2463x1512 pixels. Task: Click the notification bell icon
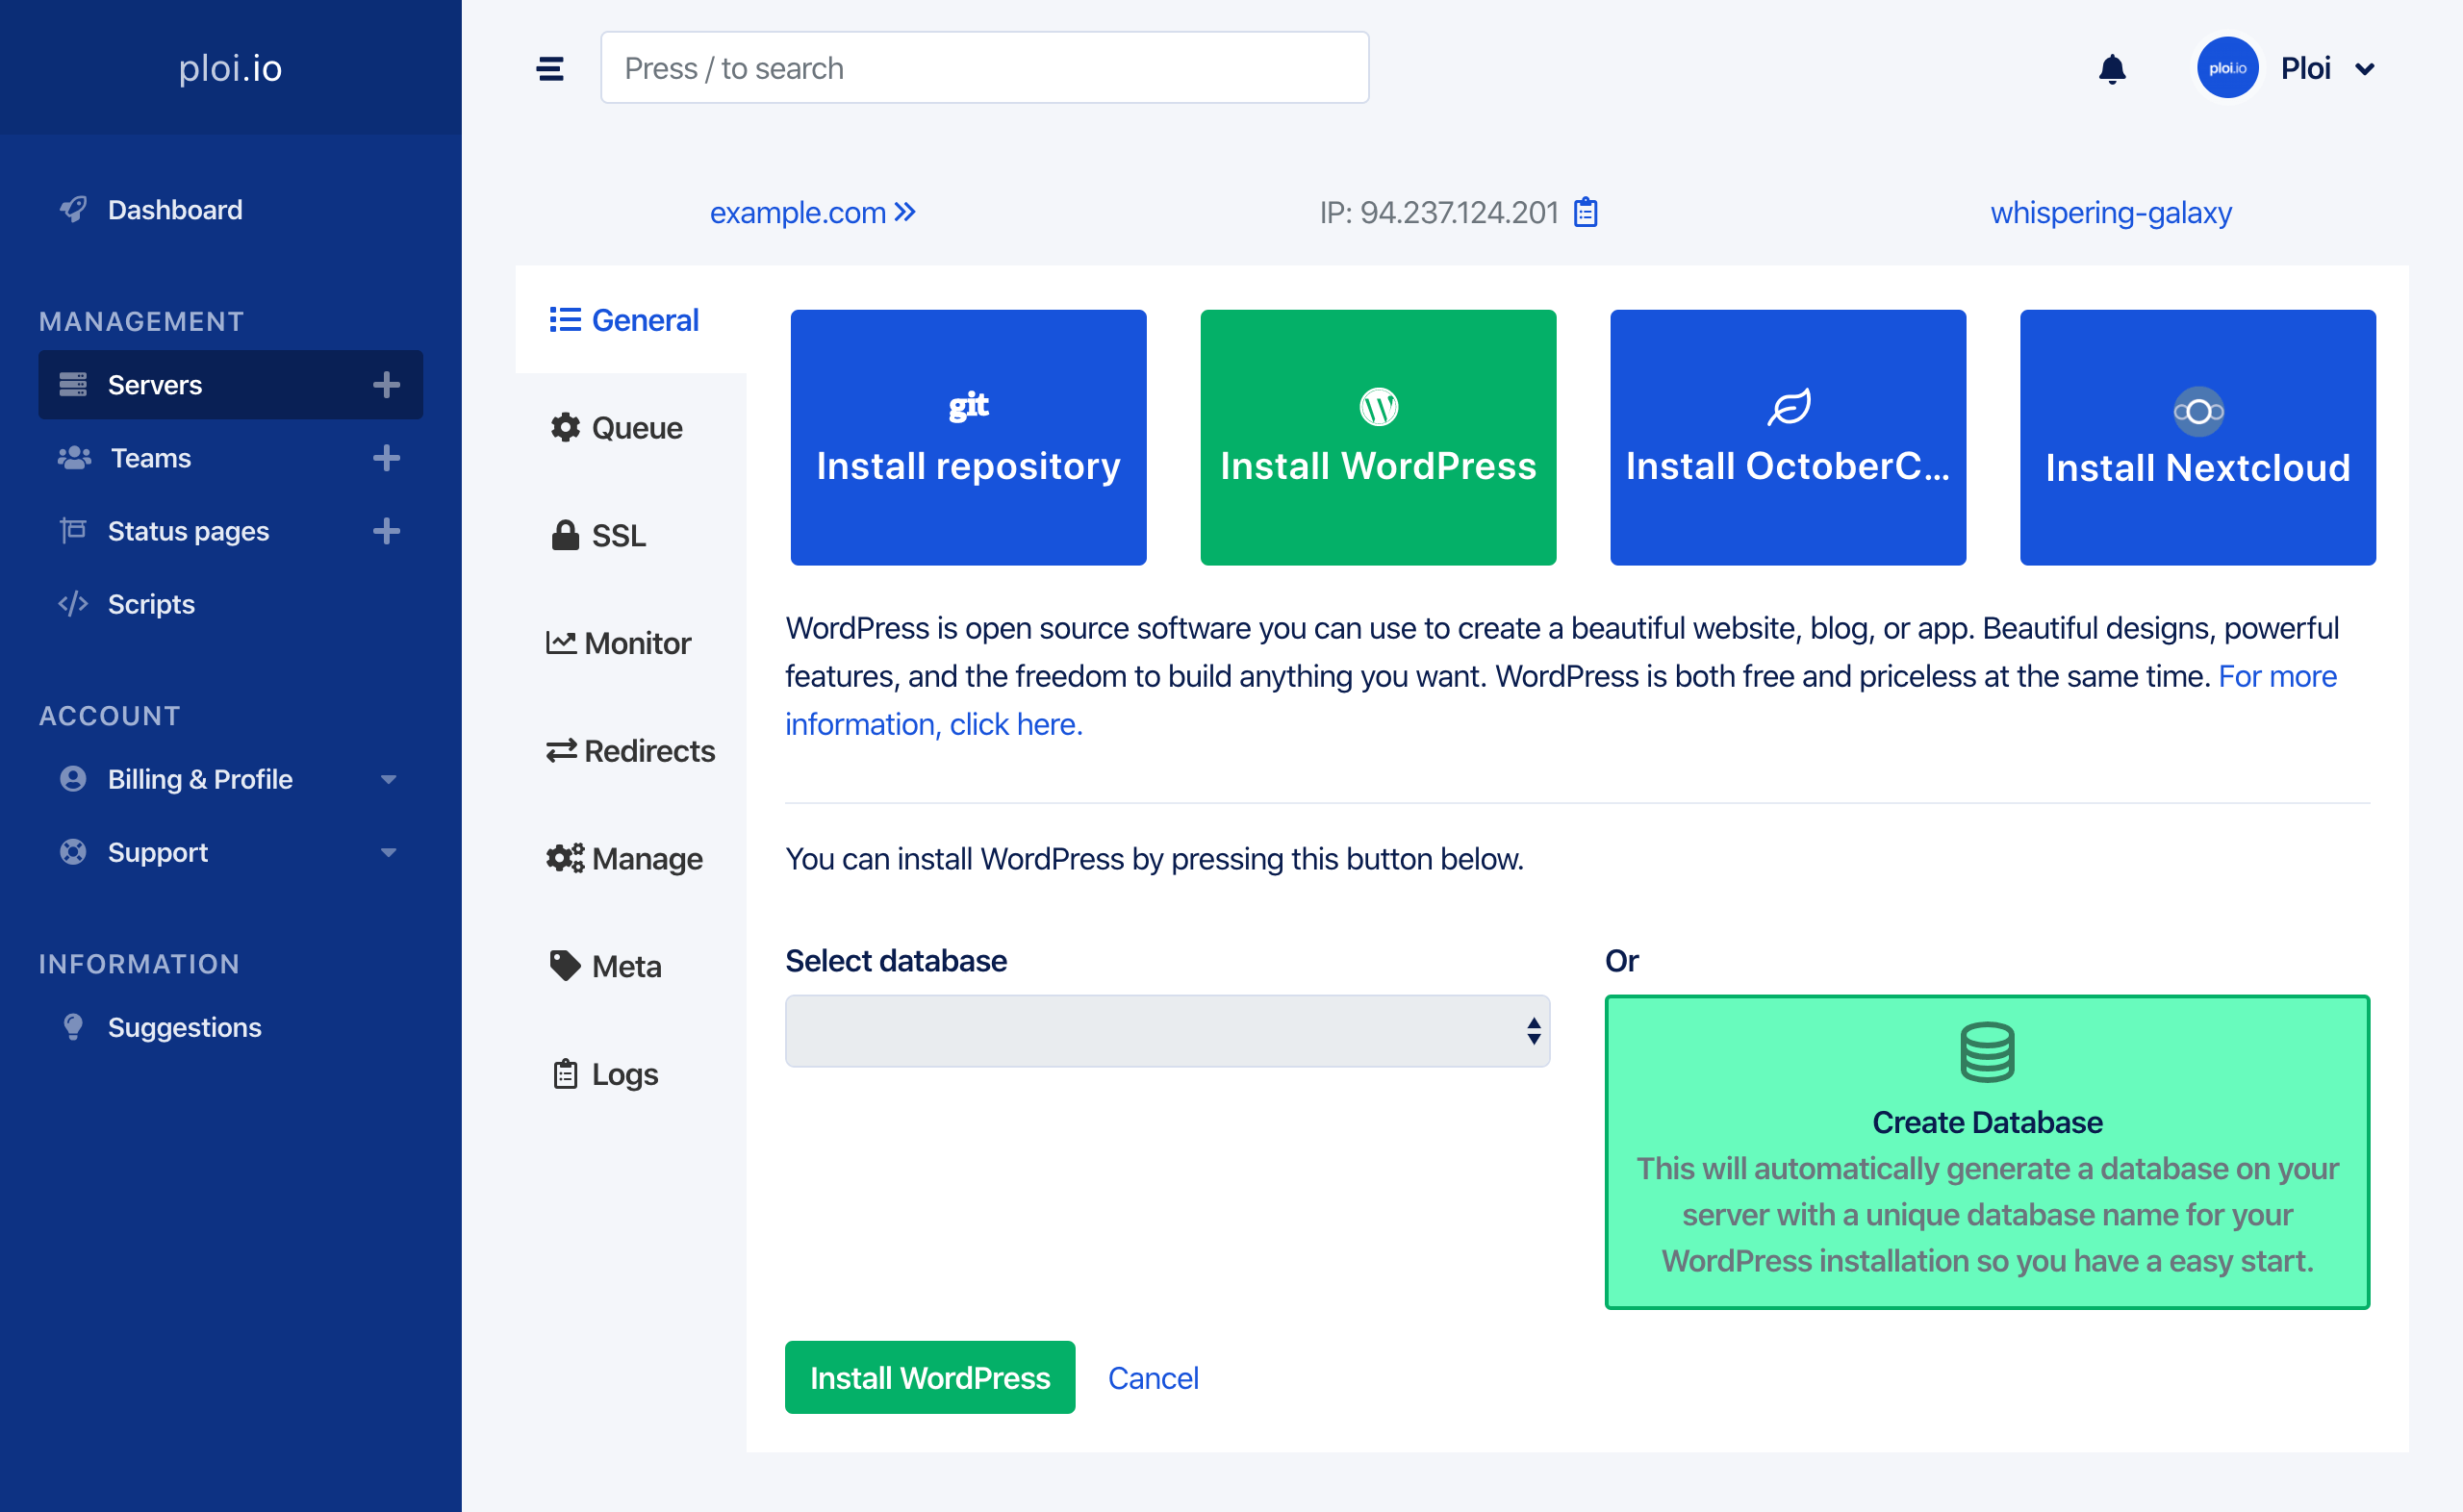2111,69
